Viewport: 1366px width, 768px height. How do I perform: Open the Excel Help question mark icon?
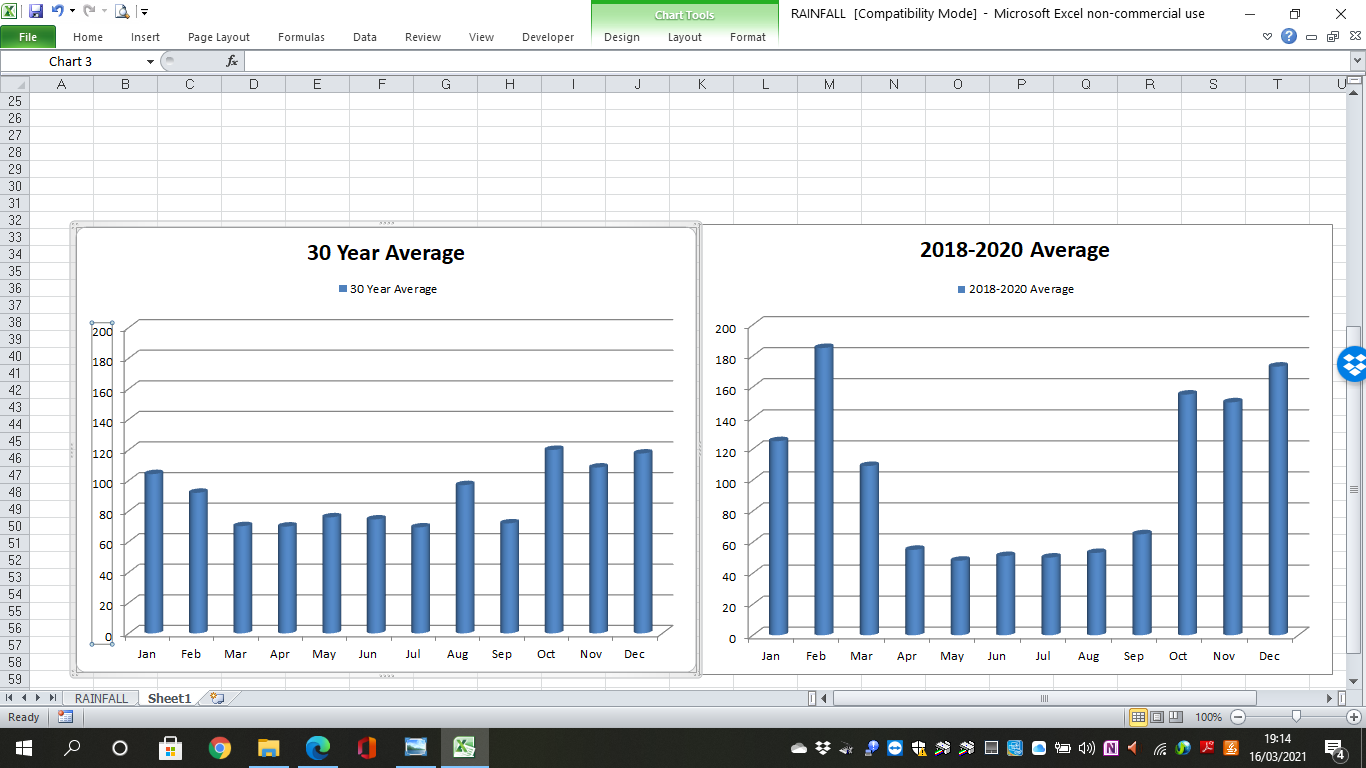coord(1289,37)
